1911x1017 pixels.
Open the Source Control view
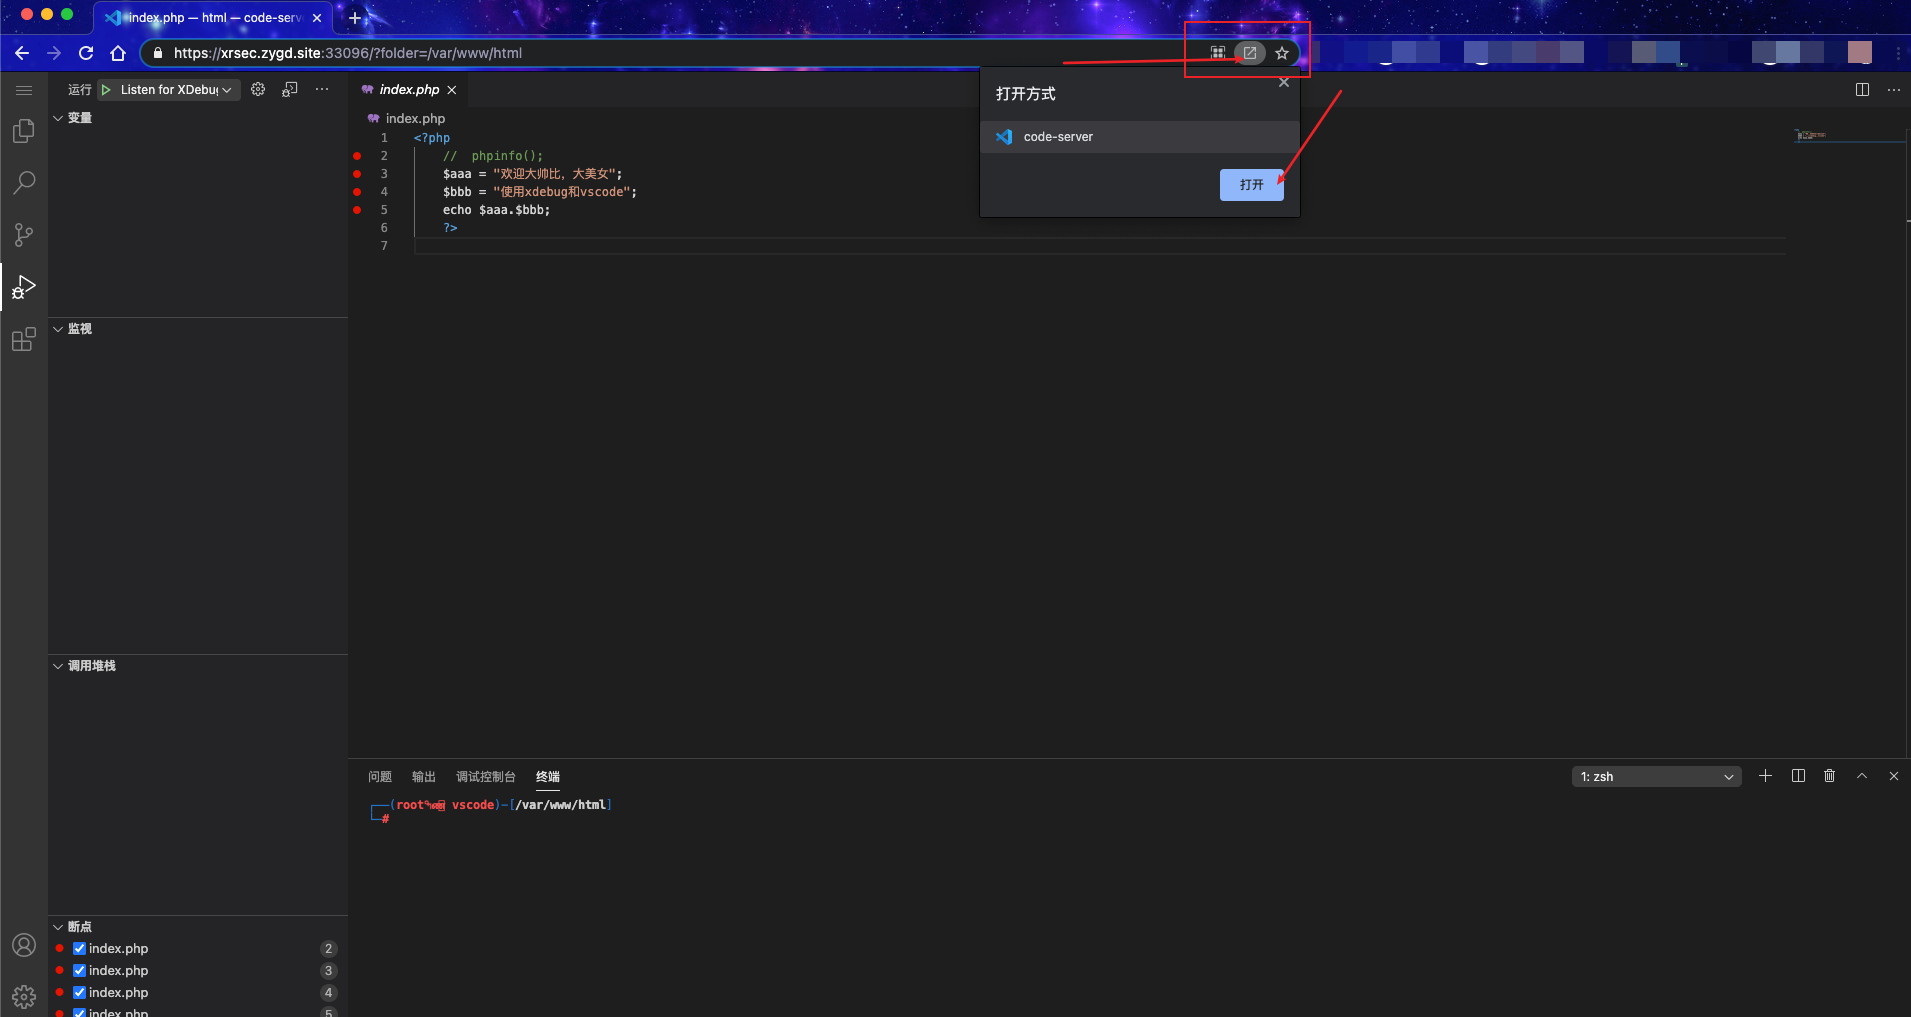[24, 235]
